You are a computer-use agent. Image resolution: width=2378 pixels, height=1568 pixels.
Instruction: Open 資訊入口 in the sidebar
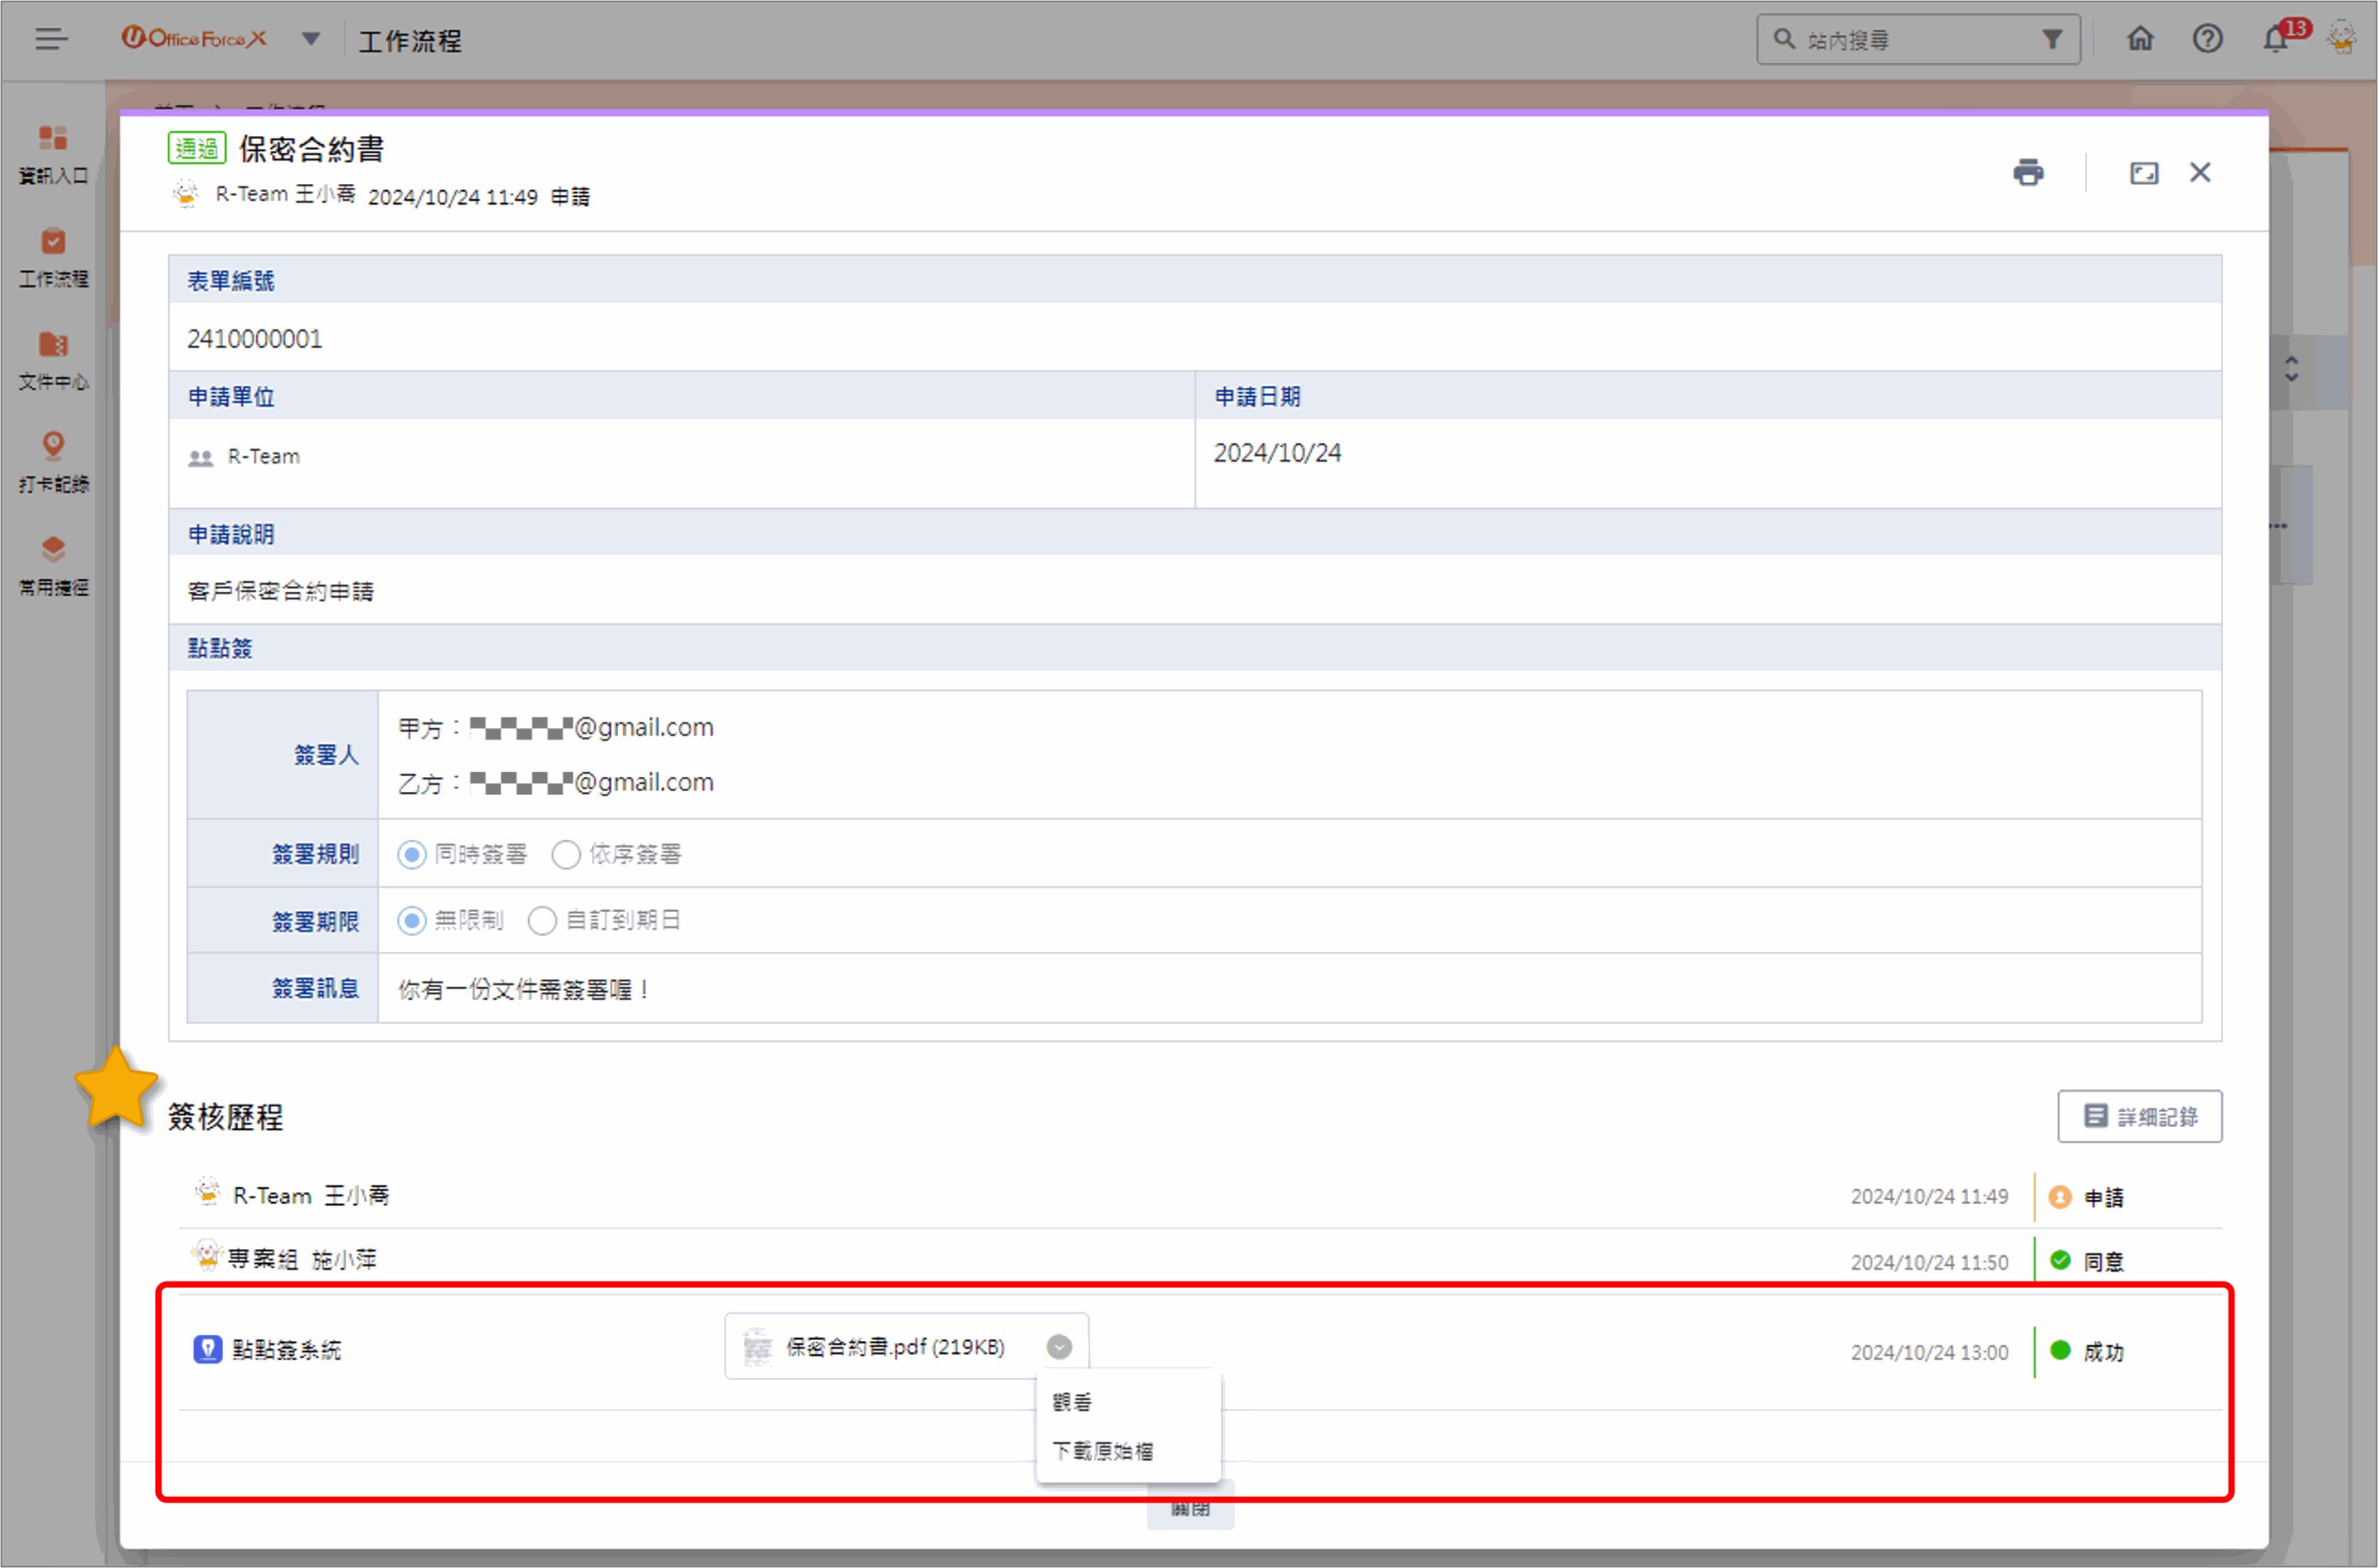tap(53, 154)
